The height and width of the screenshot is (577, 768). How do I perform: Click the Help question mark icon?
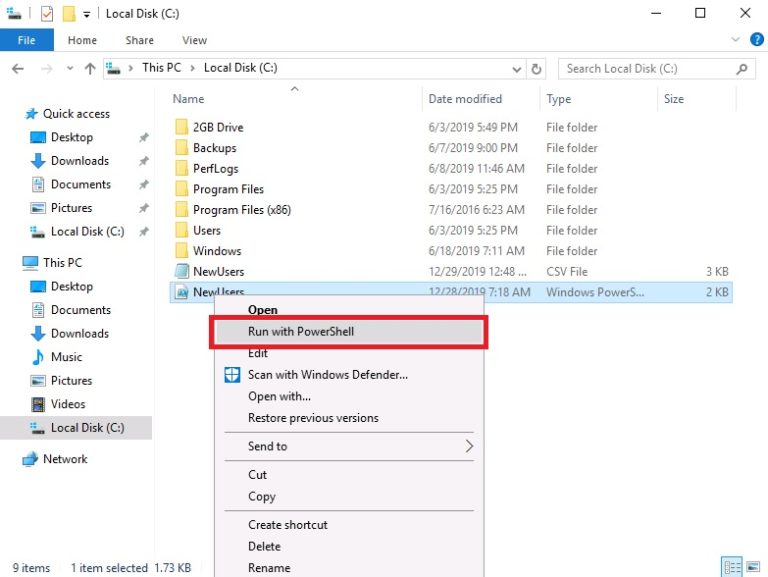pos(757,40)
